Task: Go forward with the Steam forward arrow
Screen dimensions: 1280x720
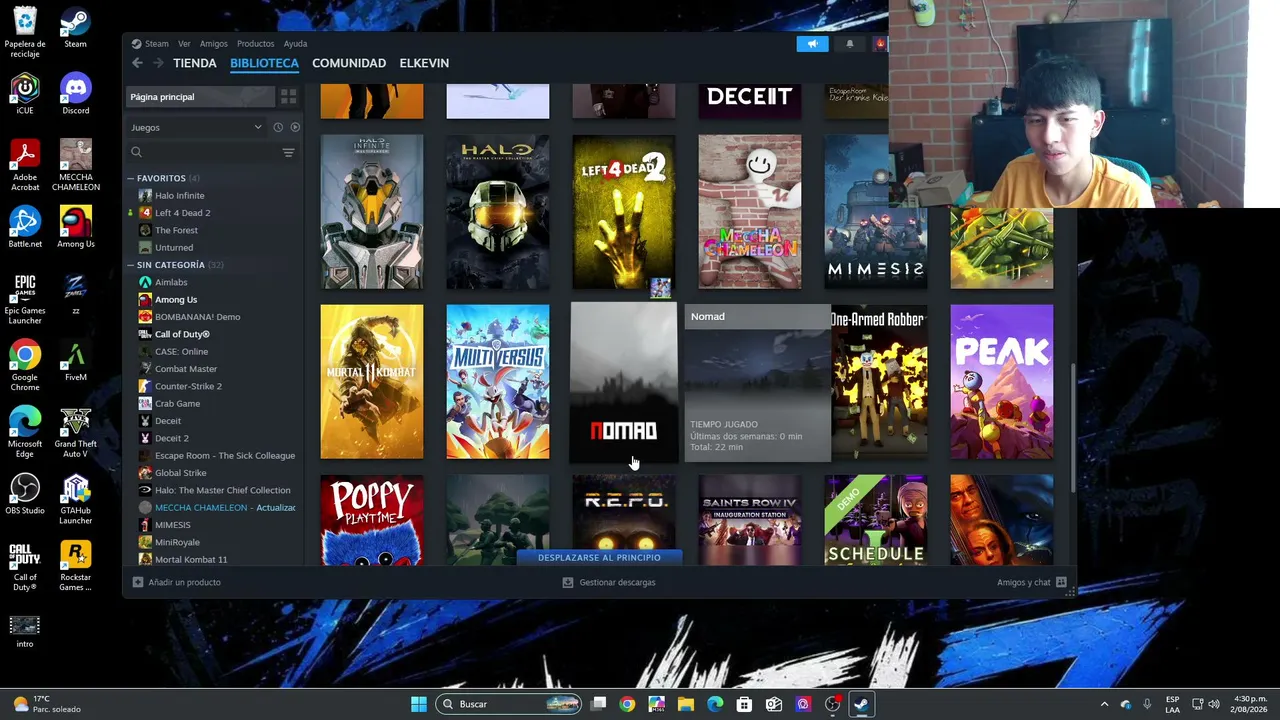Action: click(x=158, y=63)
